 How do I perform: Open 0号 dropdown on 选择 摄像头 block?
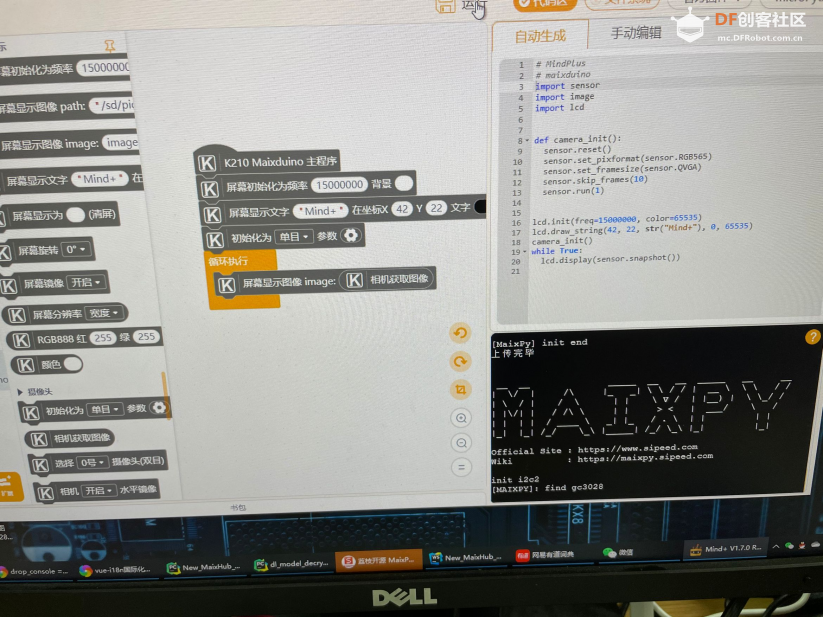tap(92, 462)
